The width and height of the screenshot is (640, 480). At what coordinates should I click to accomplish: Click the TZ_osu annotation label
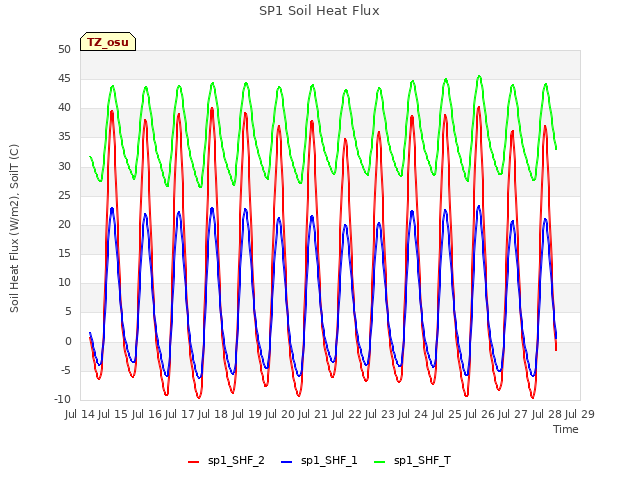click(x=108, y=42)
